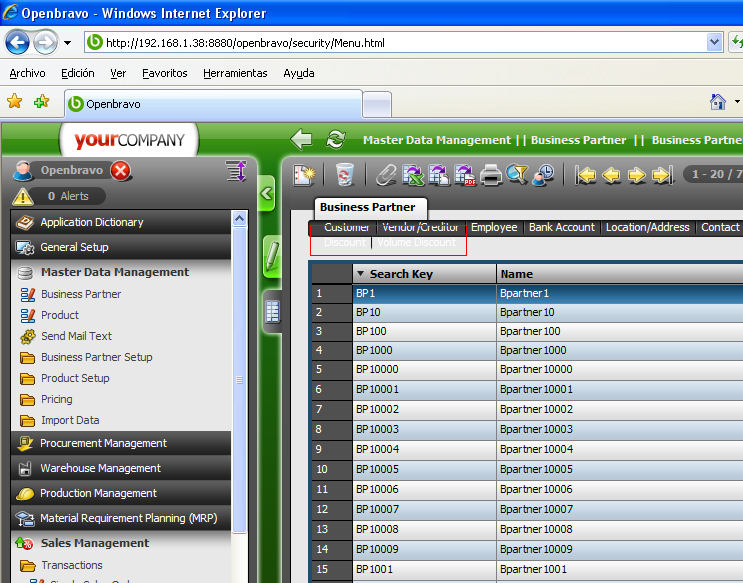
Task: Open the Transactions folder
Action: point(72,565)
